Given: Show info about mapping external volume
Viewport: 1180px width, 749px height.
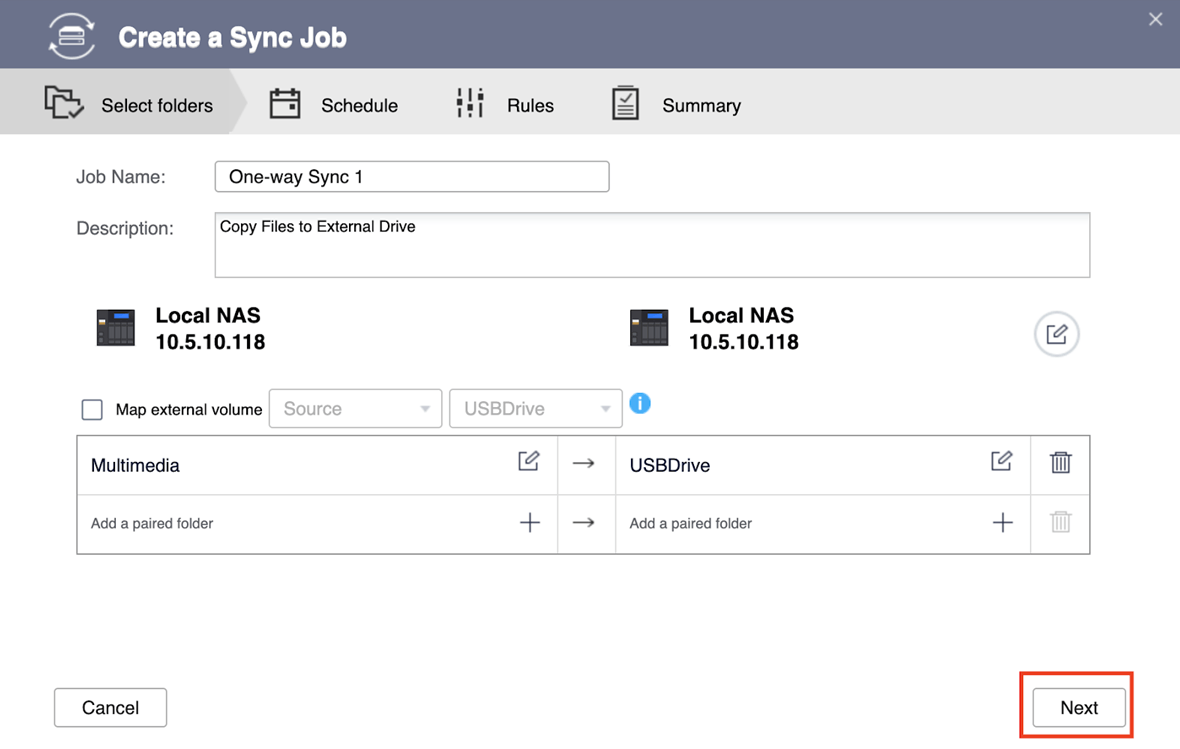Looking at the screenshot, I should click(640, 403).
